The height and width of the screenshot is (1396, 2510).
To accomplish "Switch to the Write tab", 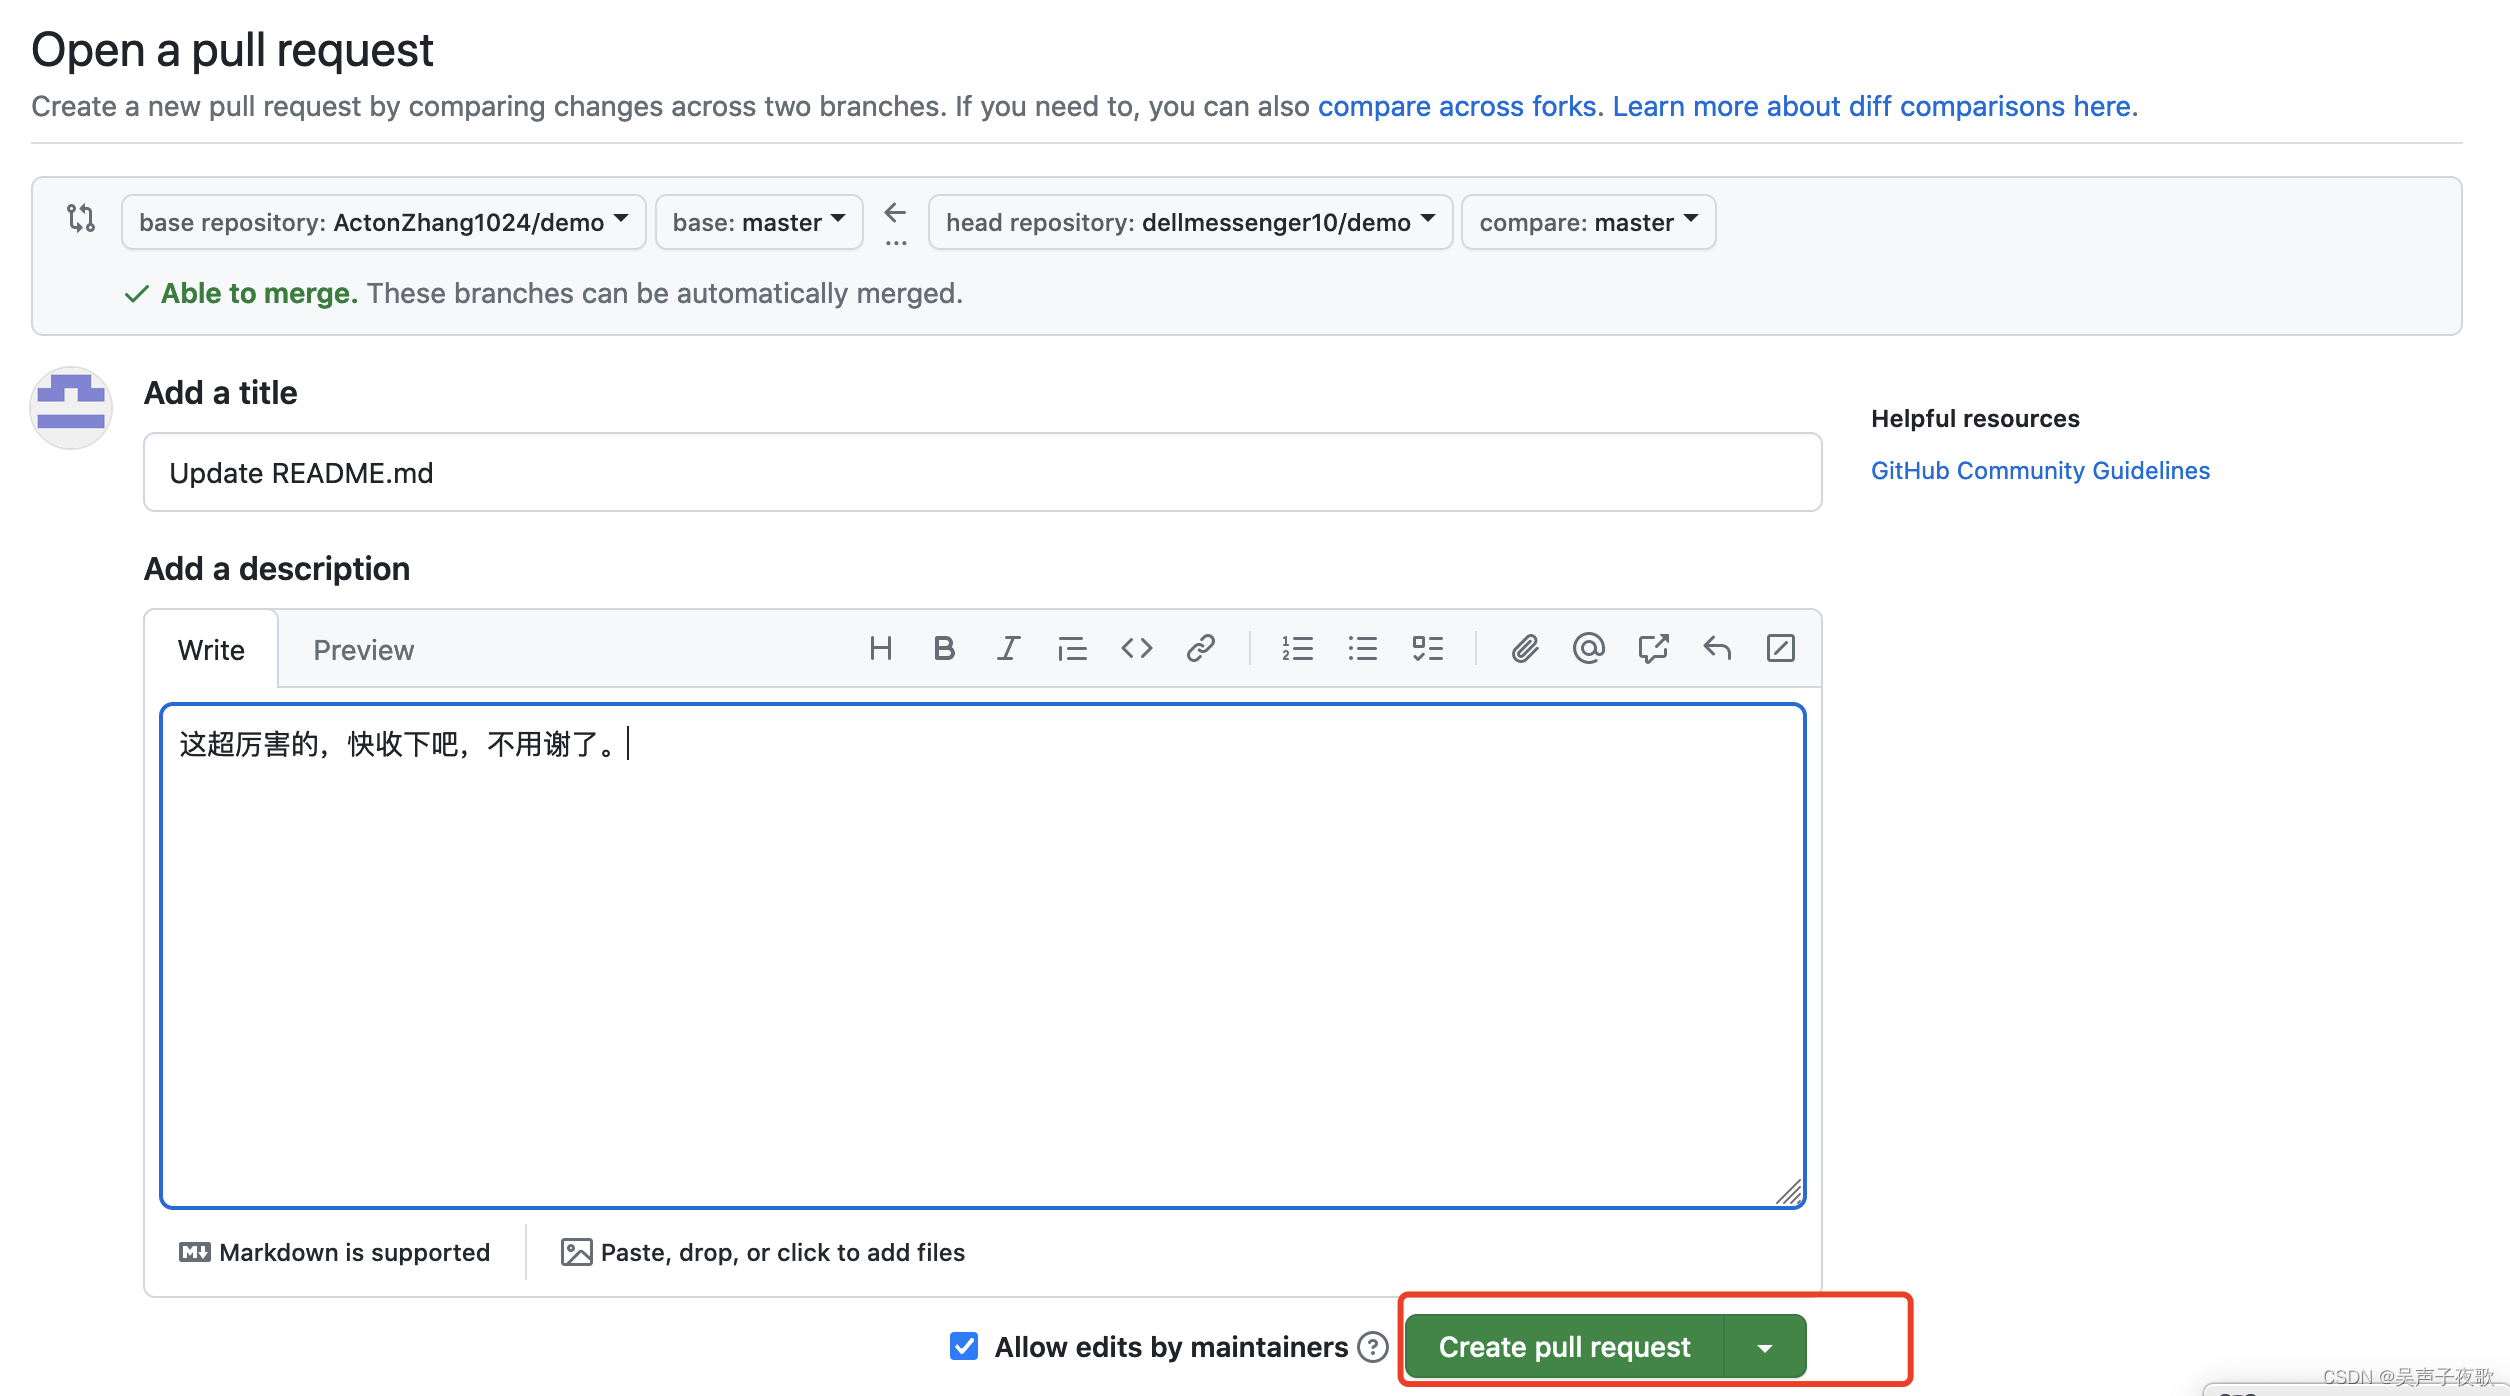I will 211,650.
